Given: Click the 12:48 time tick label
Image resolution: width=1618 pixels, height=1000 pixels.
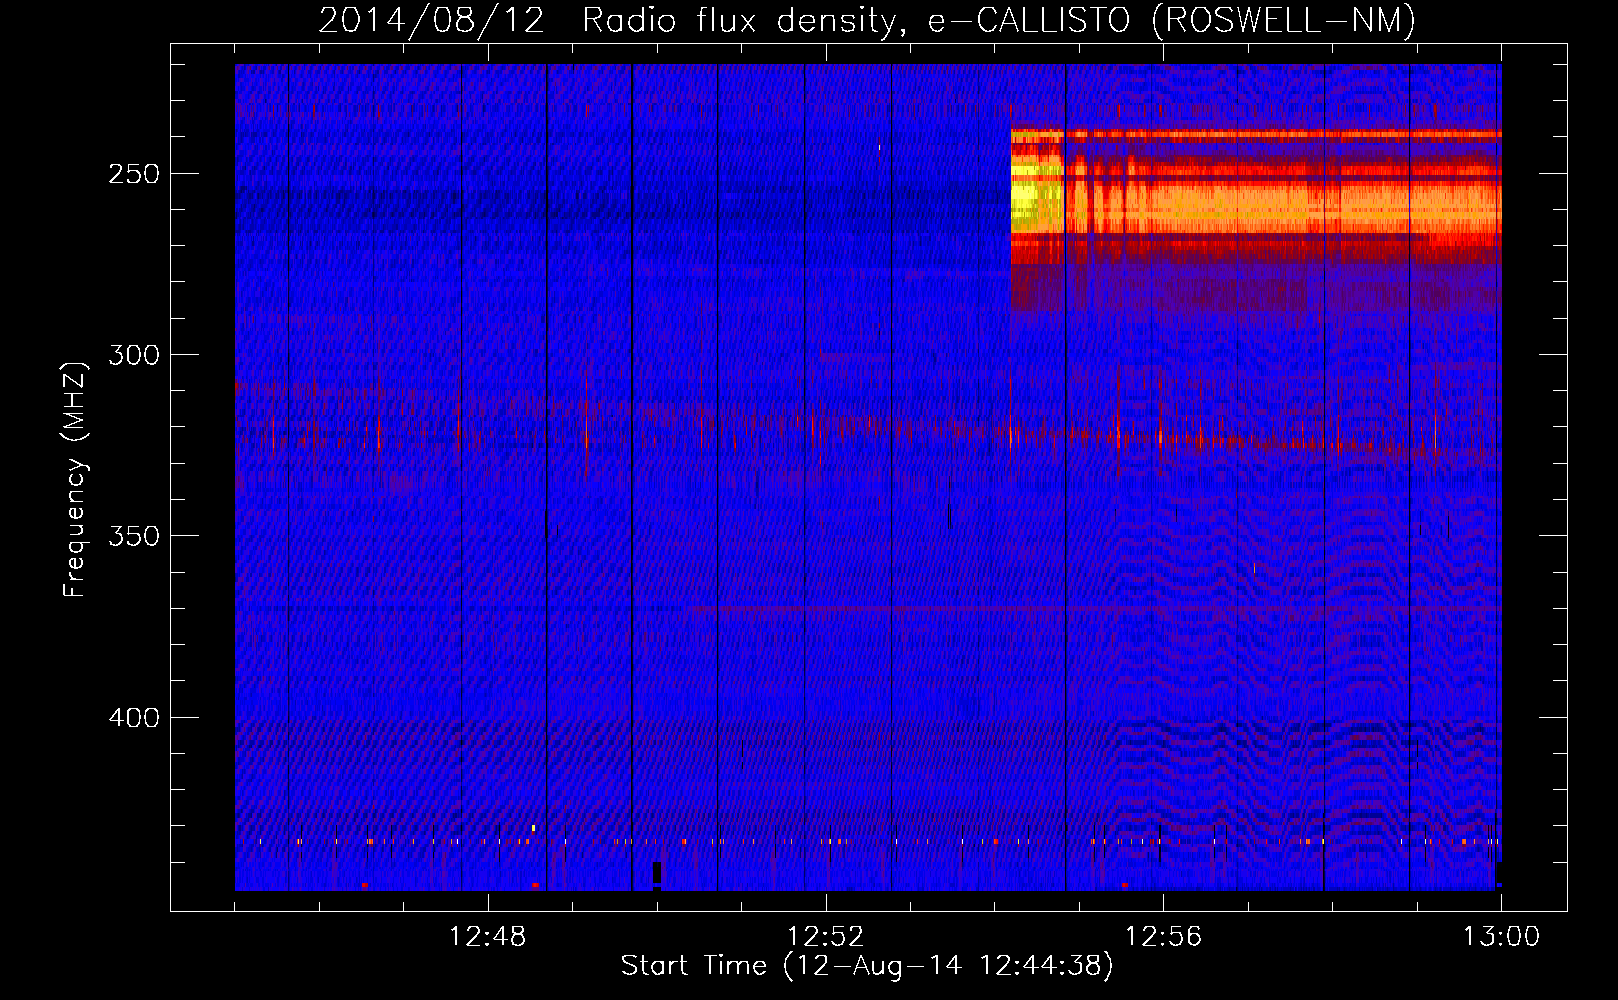Looking at the screenshot, I should tap(488, 937).
